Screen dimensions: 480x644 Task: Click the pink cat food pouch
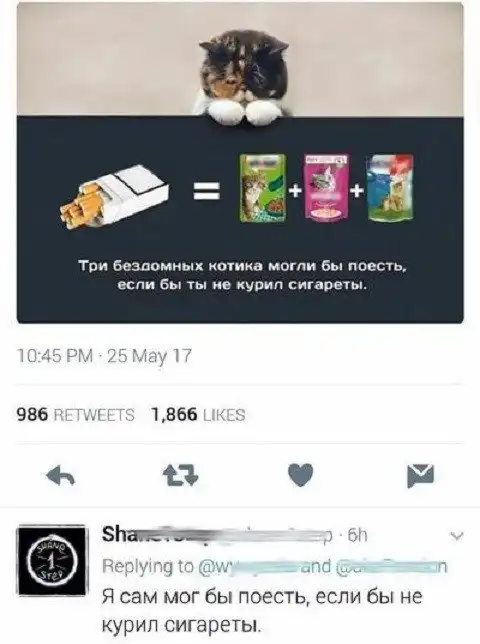[x=326, y=188]
